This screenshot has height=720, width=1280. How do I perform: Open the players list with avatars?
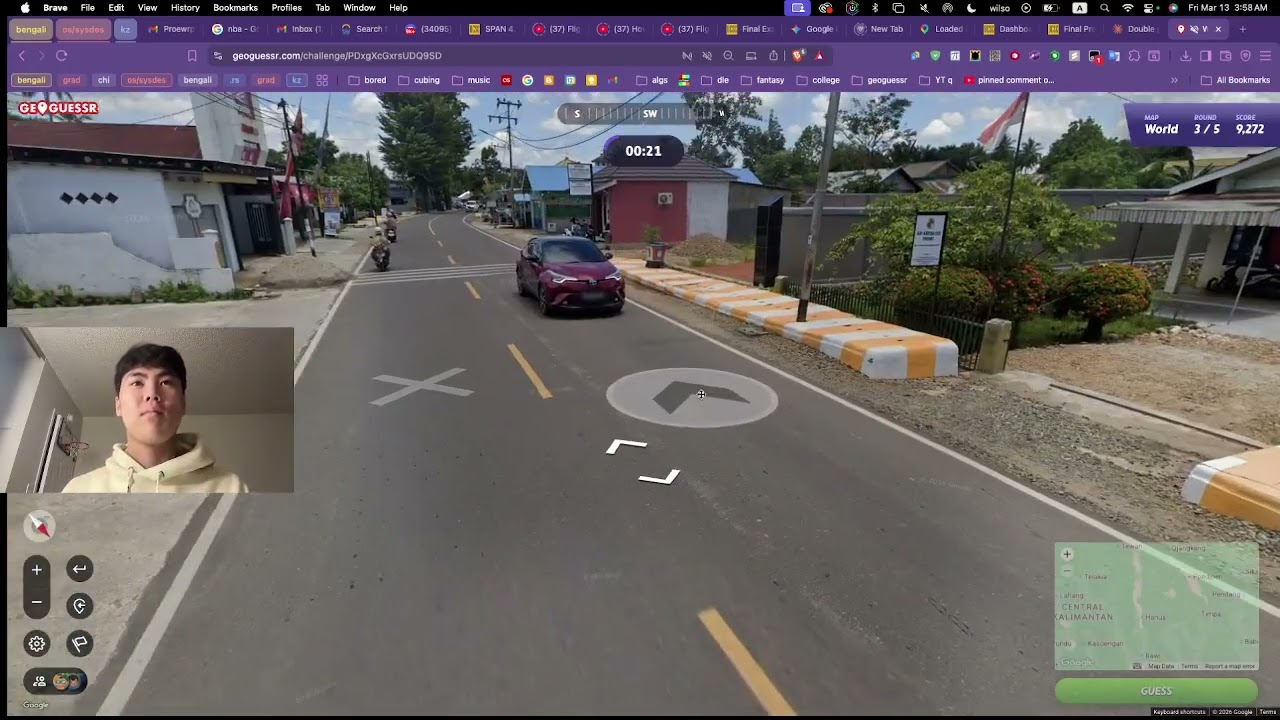pyautogui.click(x=56, y=681)
